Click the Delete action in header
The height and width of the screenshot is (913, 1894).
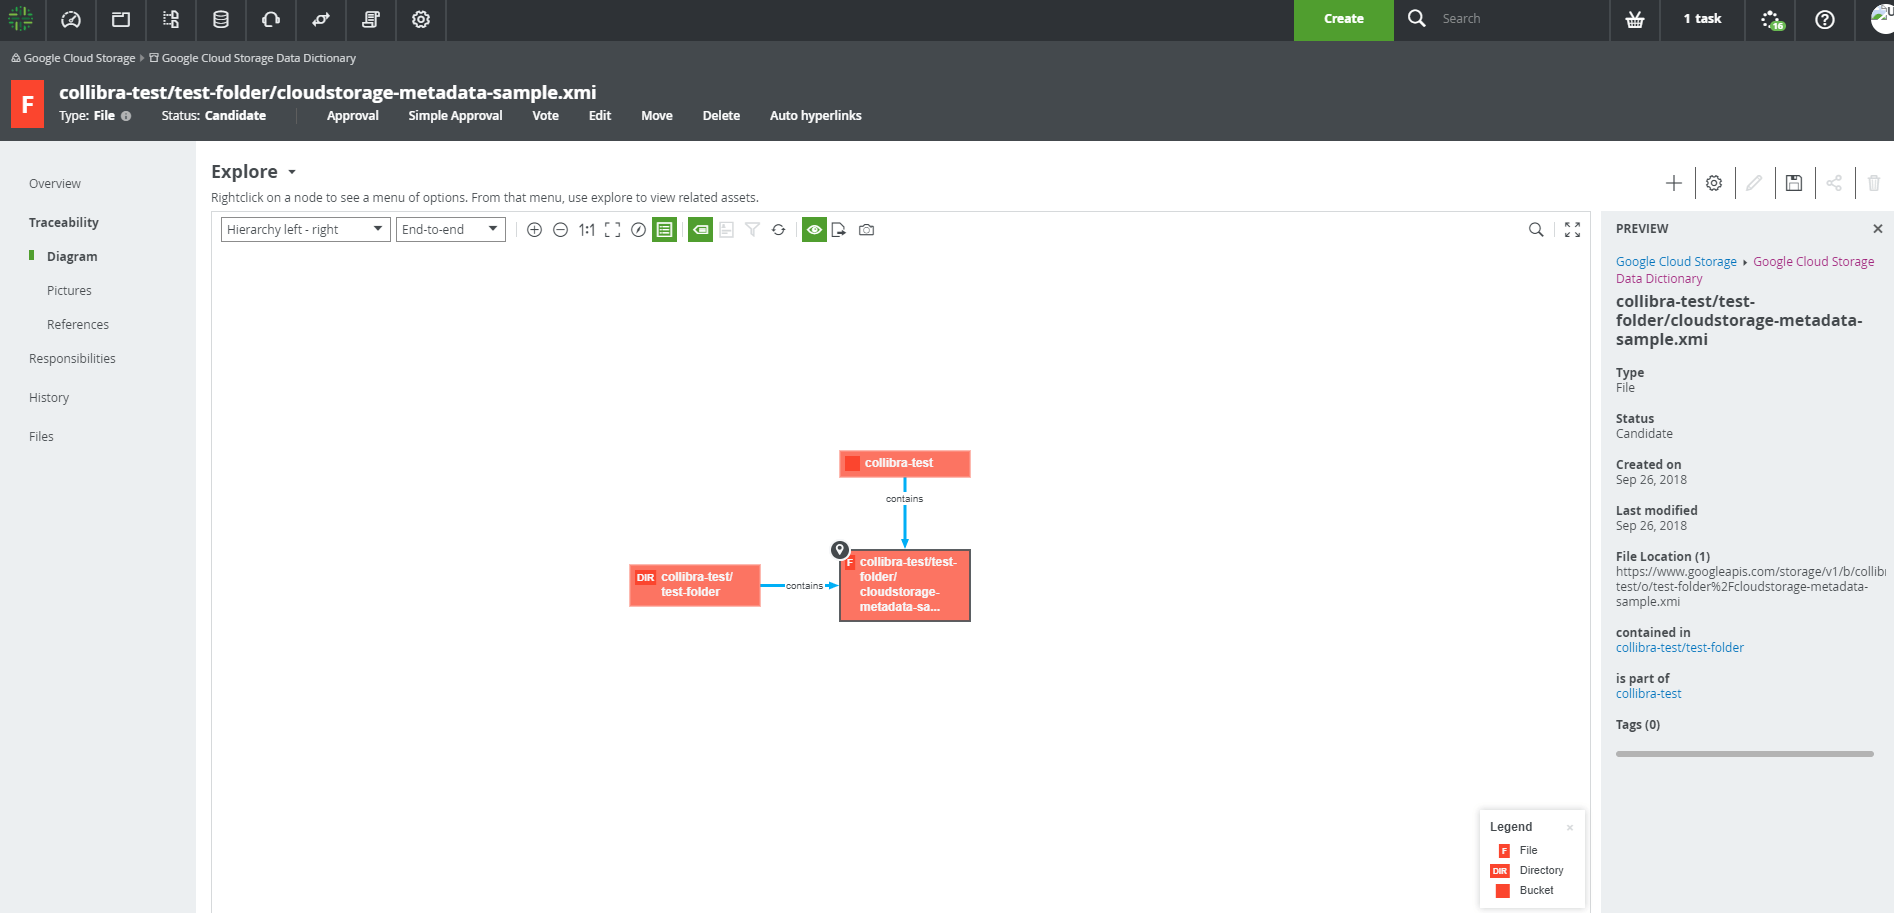[721, 116]
